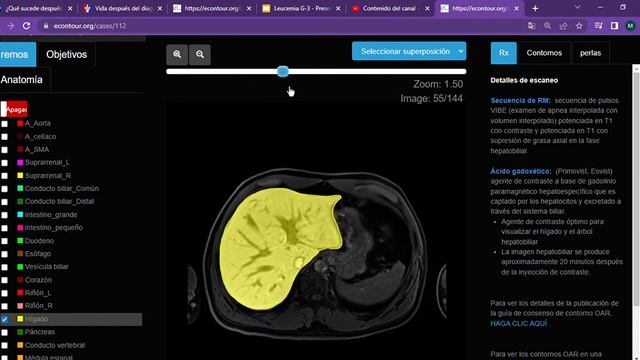Open the Seleccionar superposición dropdown

pyautogui.click(x=409, y=51)
